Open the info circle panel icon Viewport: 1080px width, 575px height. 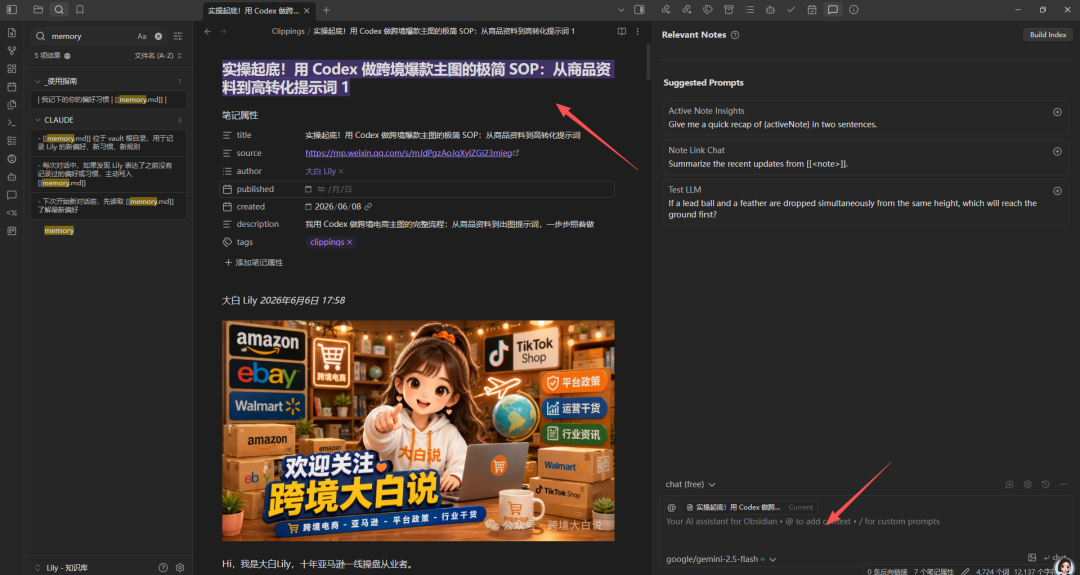click(854, 10)
